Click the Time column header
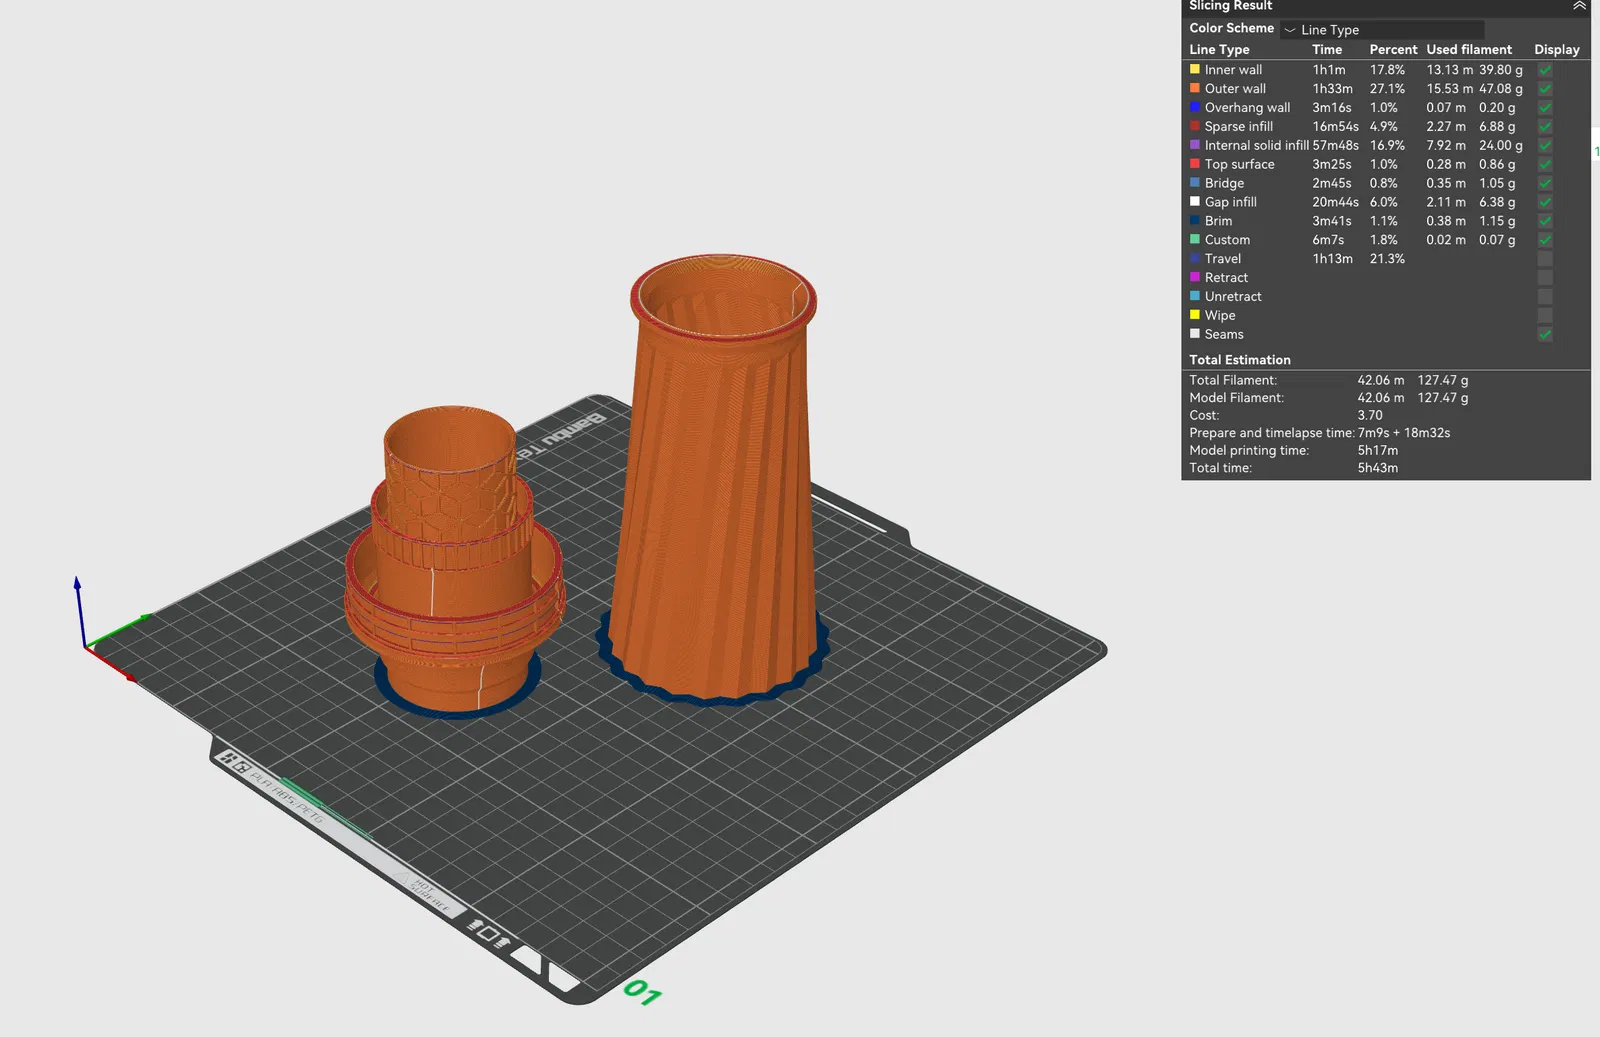This screenshot has height=1037, width=1600. click(x=1327, y=50)
